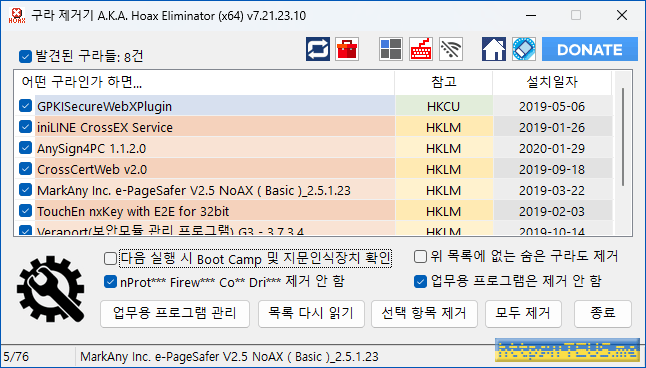Click the blue eraser icon
The width and height of the screenshot is (646, 368).
(x=524, y=49)
